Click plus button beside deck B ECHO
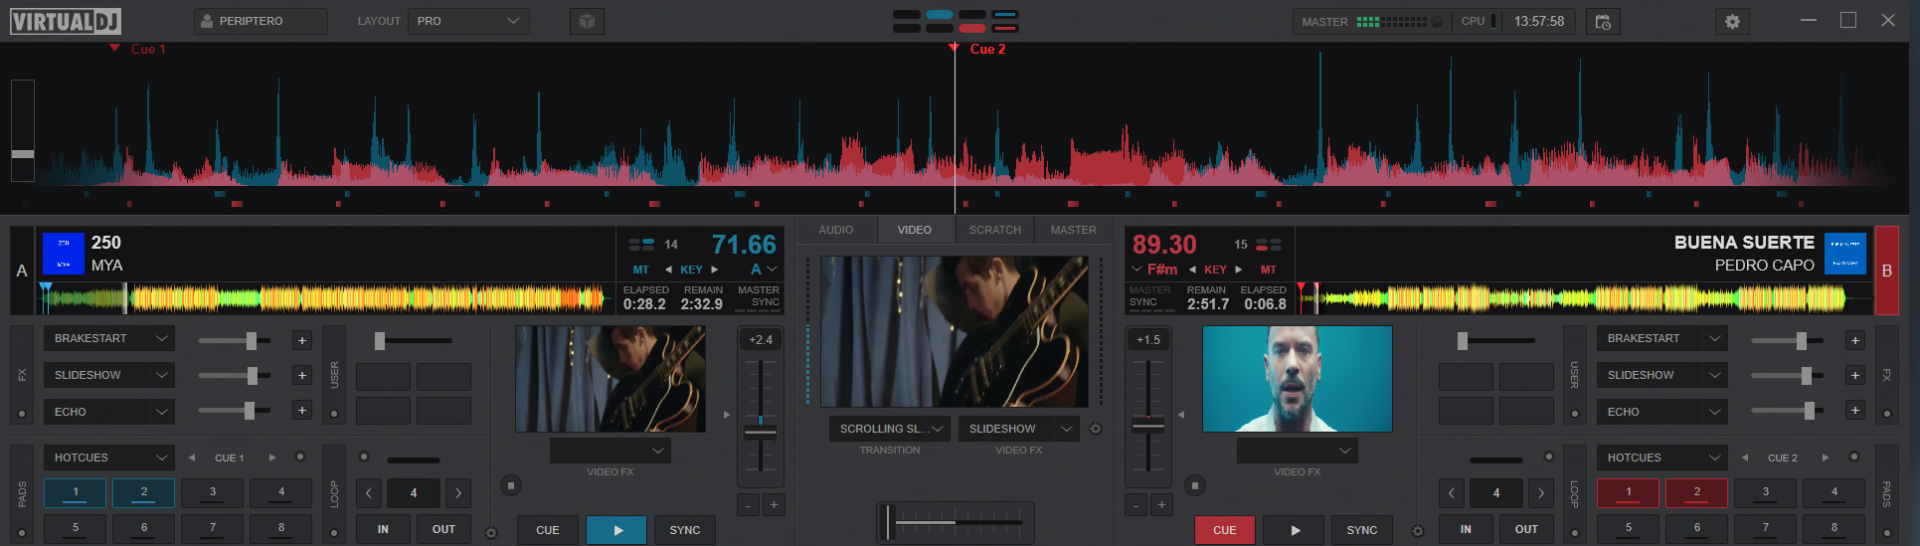Screen dimensions: 1920x546 click(1855, 411)
